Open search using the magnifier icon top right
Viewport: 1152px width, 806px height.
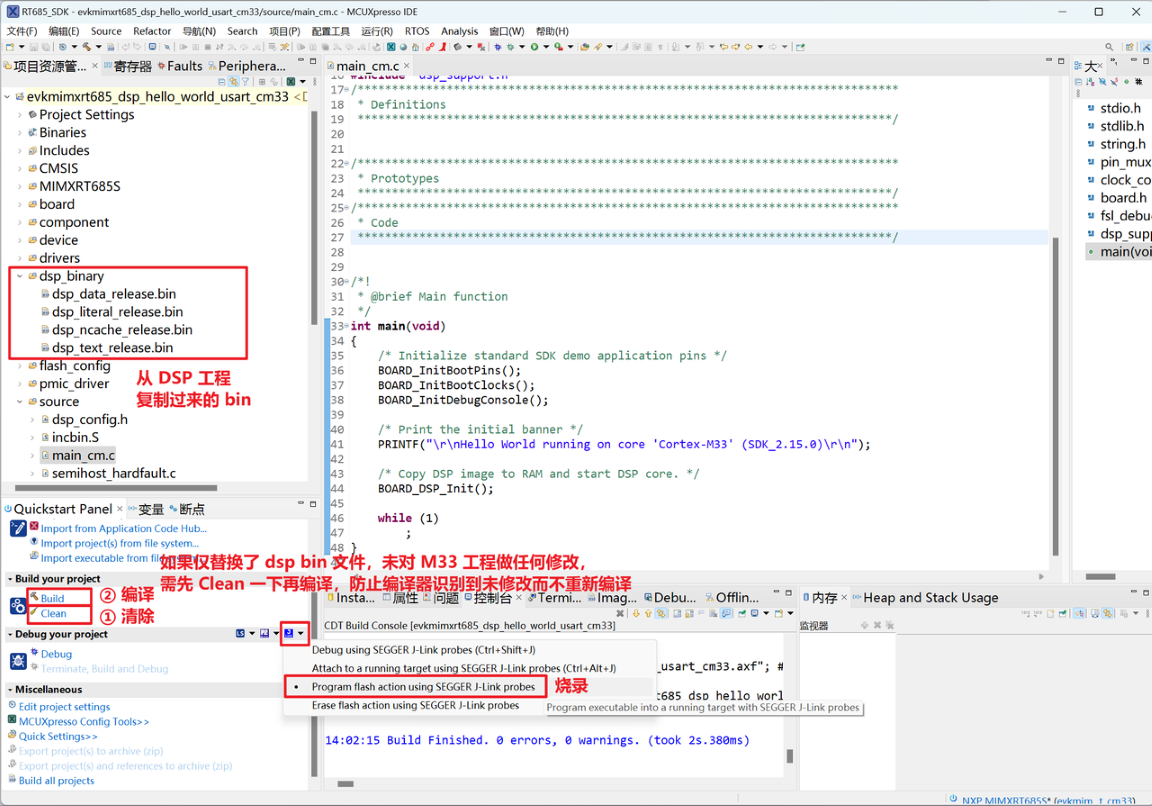click(x=1108, y=47)
